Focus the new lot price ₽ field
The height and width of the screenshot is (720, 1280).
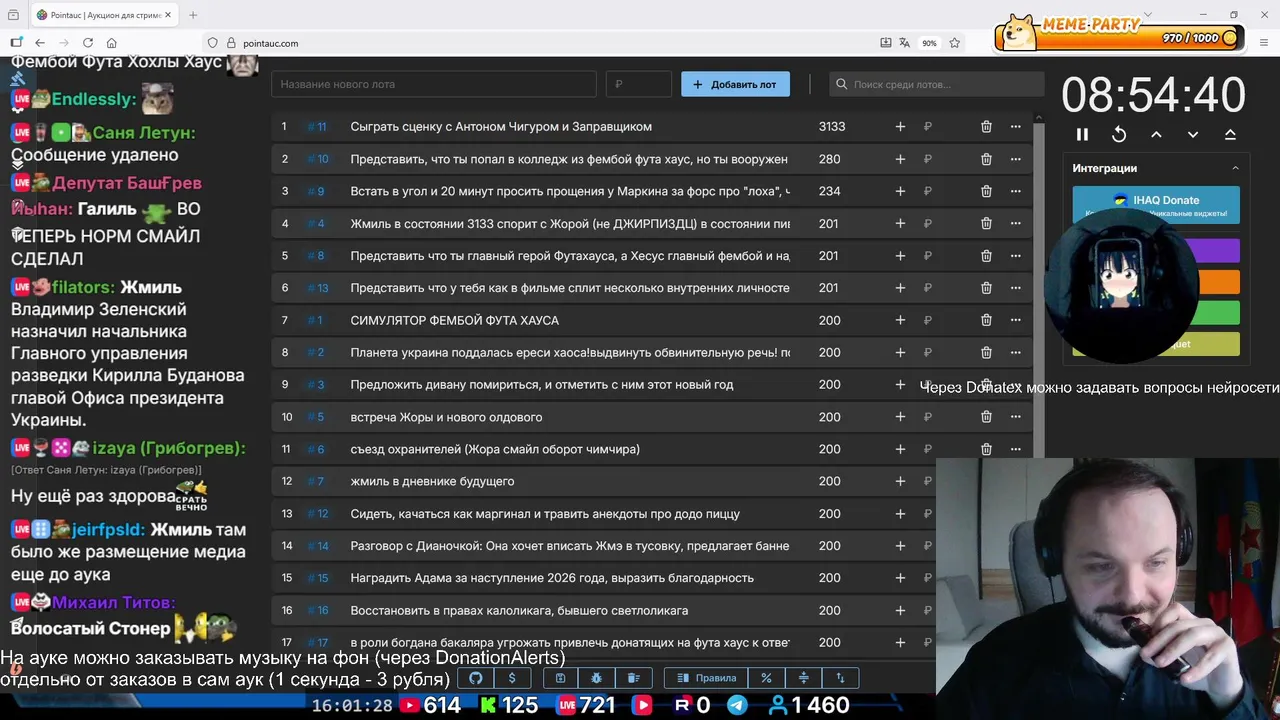click(638, 84)
